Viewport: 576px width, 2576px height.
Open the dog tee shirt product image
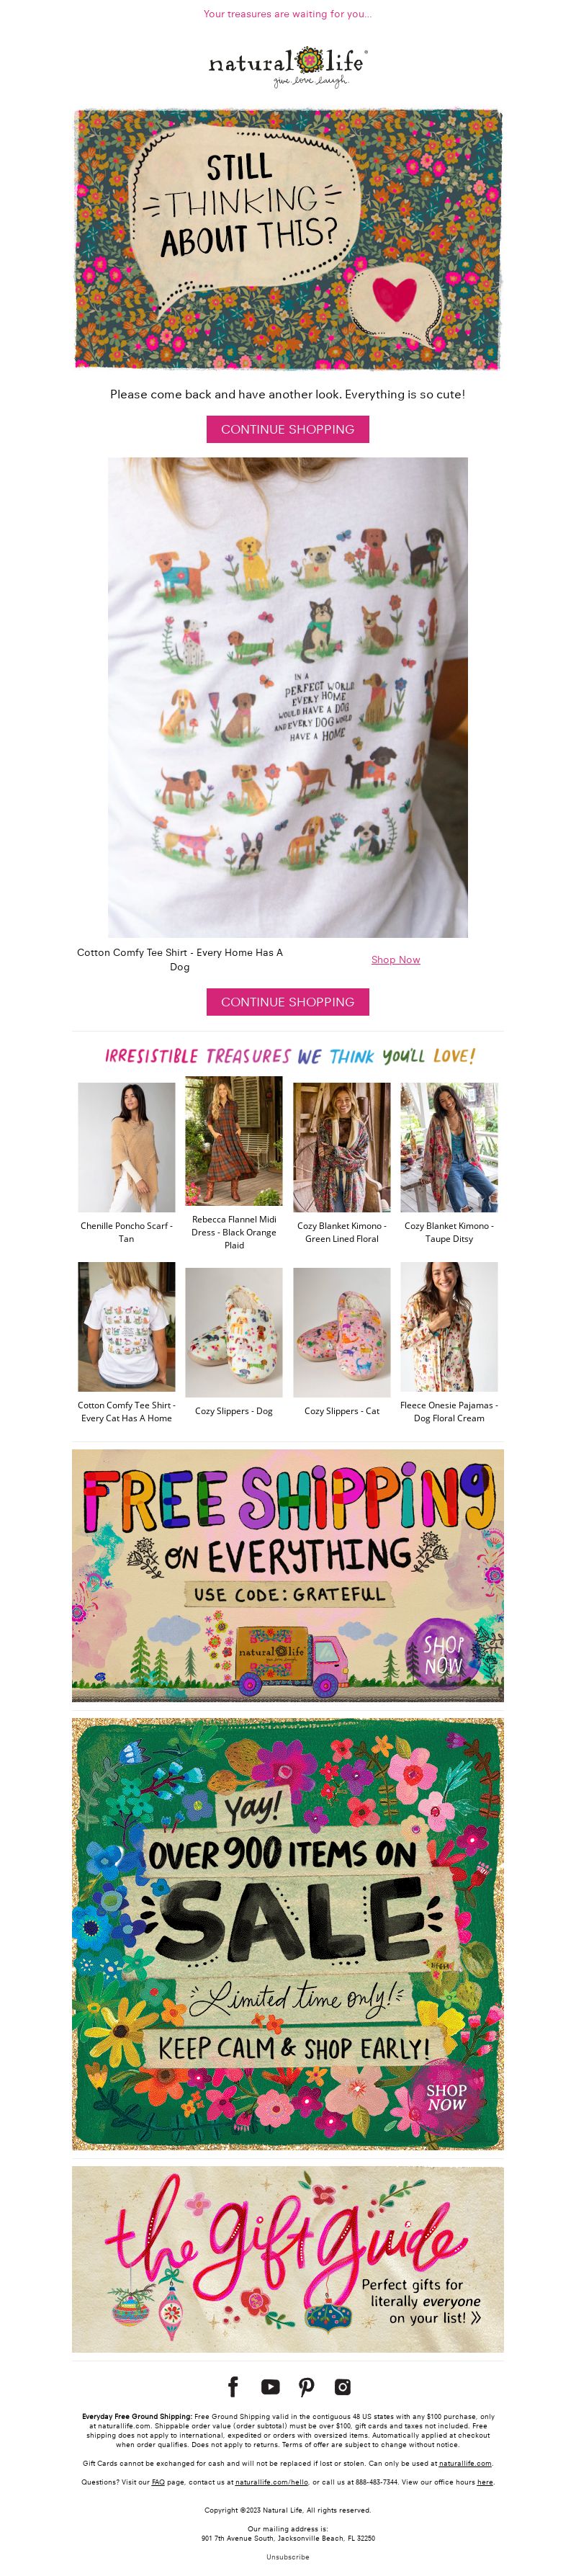pyautogui.click(x=288, y=697)
